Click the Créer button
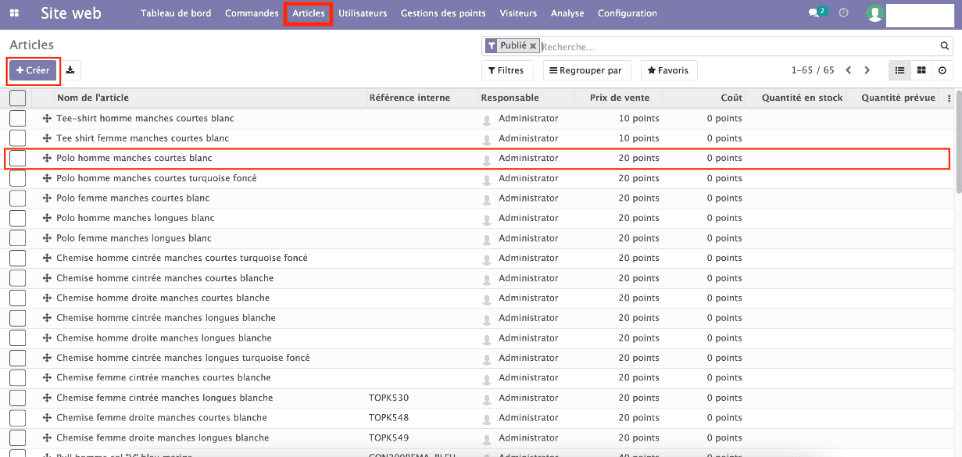Screen dimensions: 962x457 (33, 70)
